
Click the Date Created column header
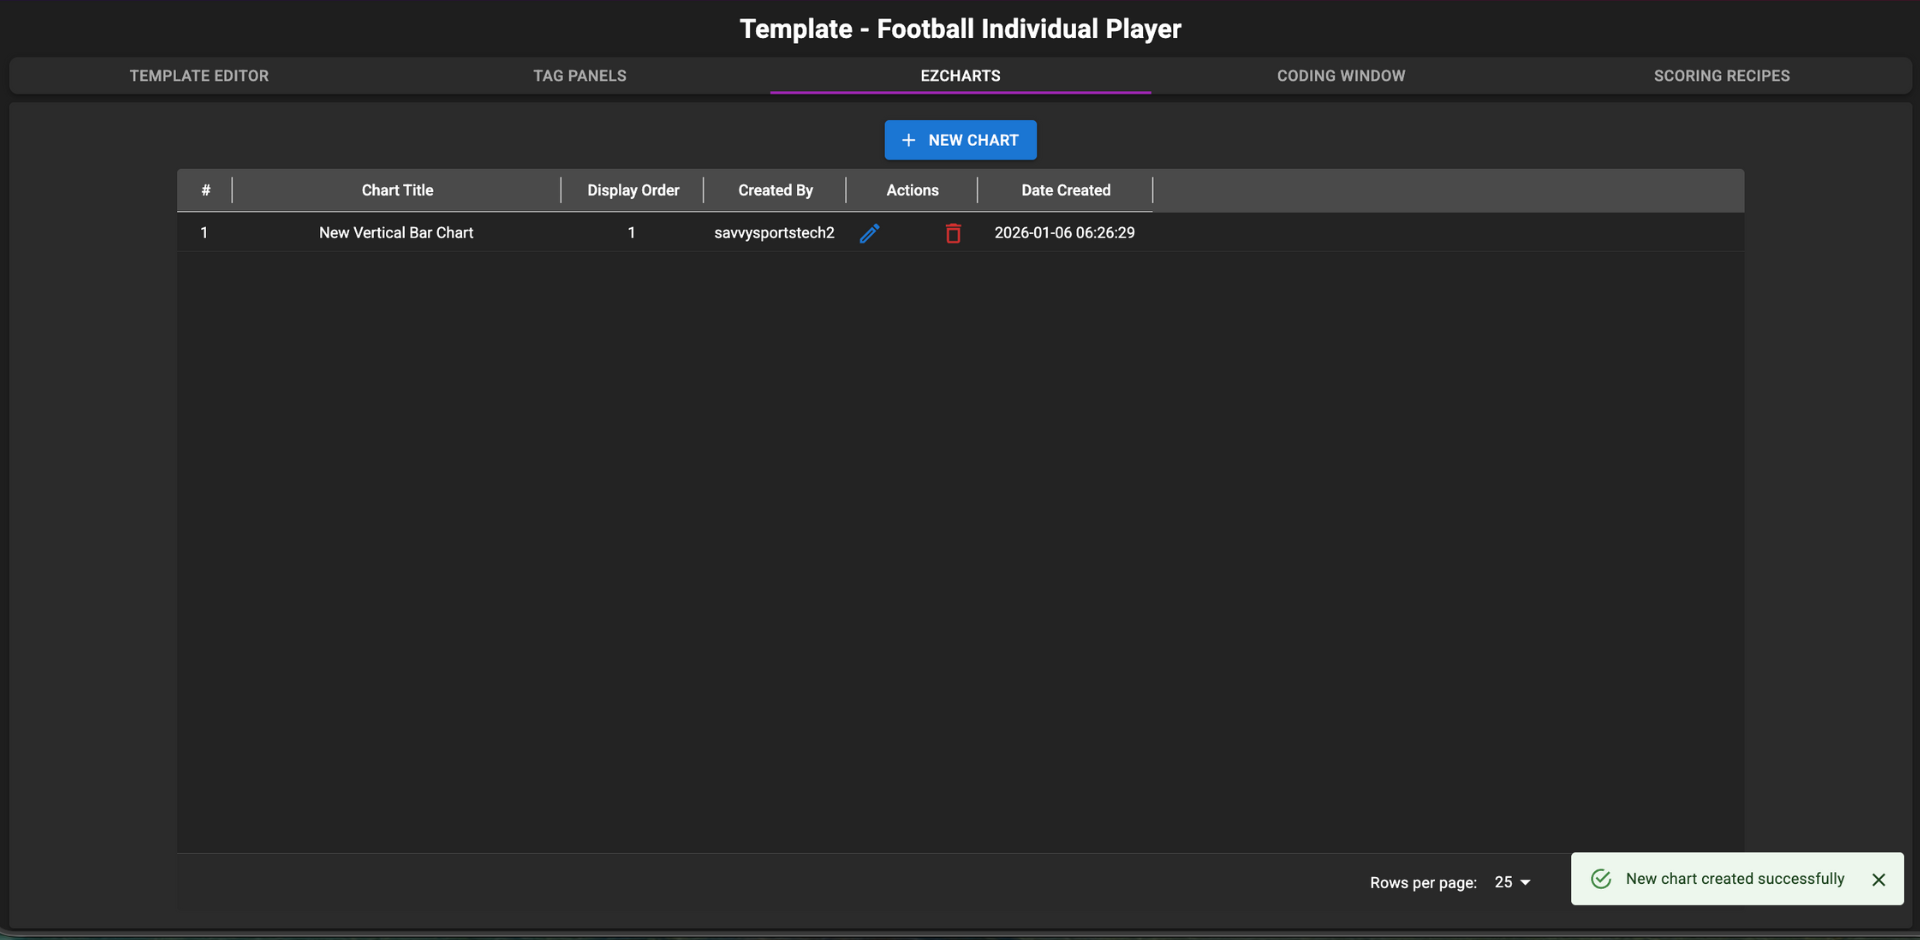tap(1065, 190)
